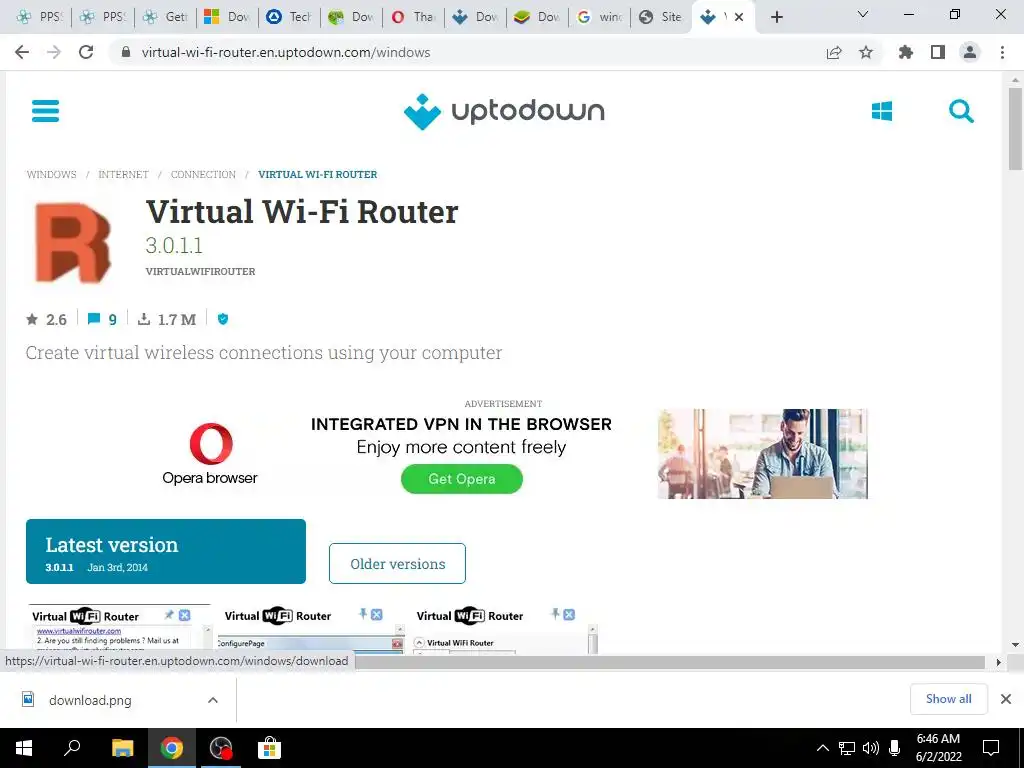Viewport: 1024px width, 768px height.
Task: Switch to the Tech tab
Action: click(x=289, y=17)
